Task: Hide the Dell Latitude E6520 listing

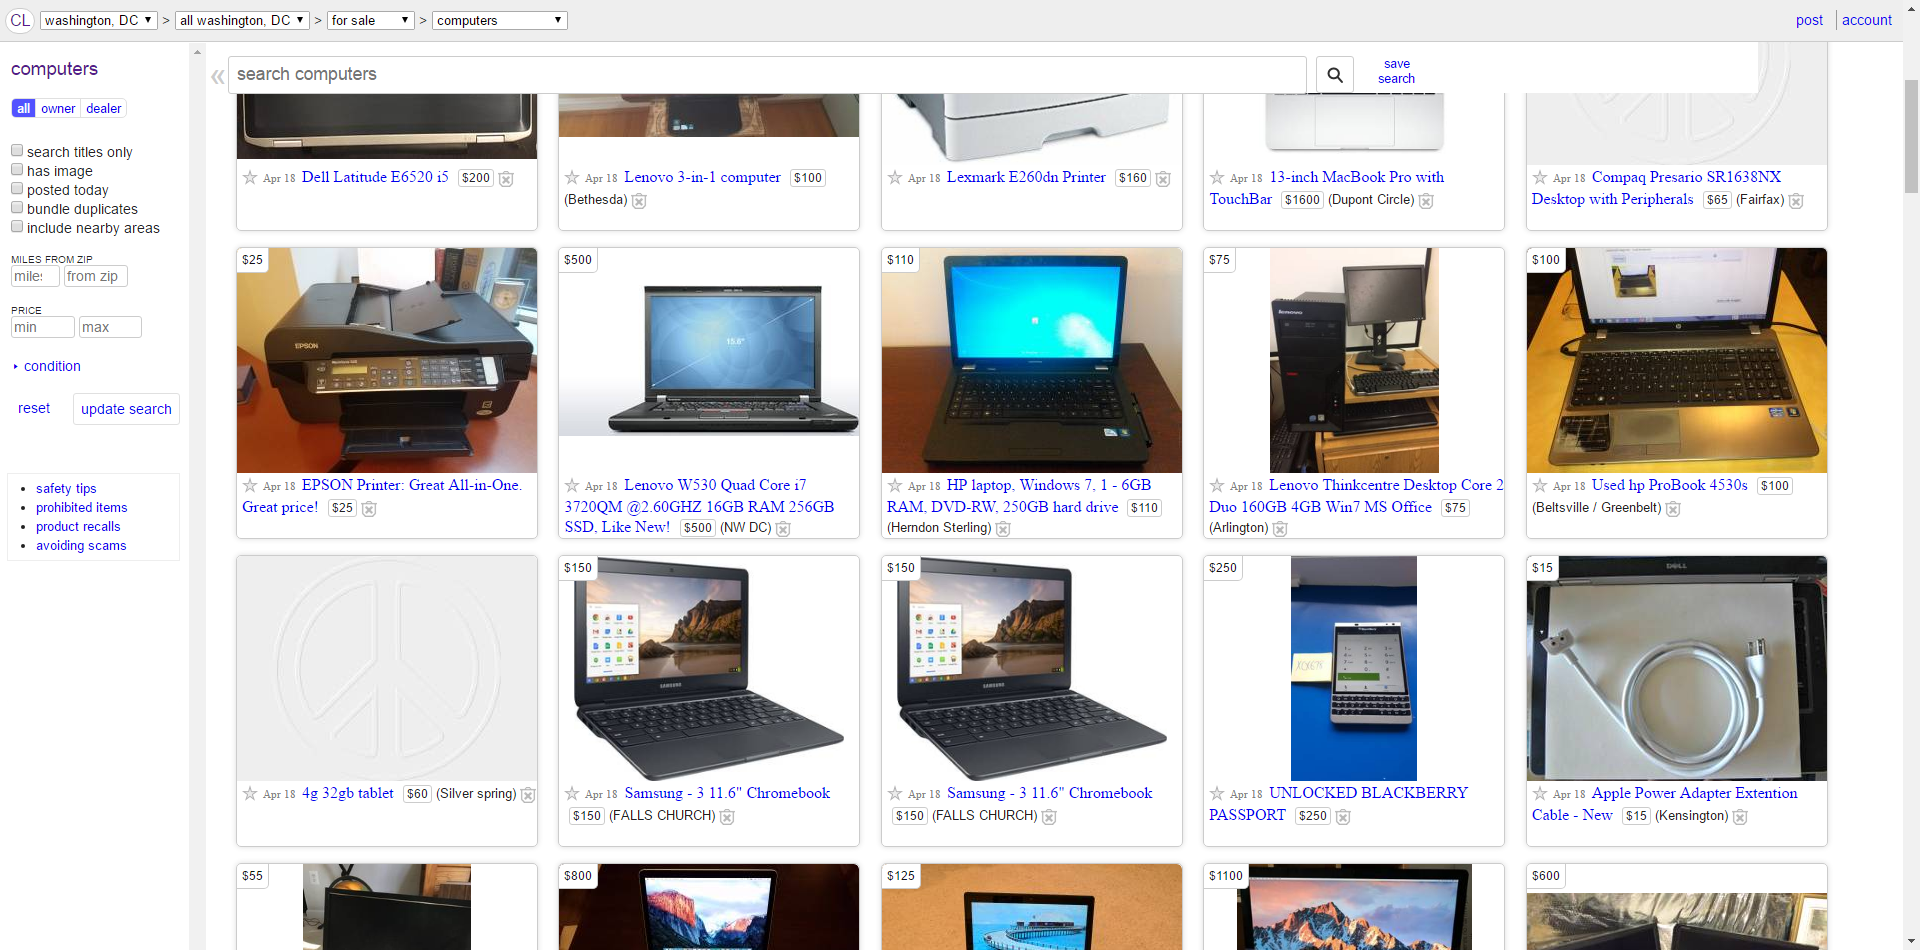Action: 506,179
